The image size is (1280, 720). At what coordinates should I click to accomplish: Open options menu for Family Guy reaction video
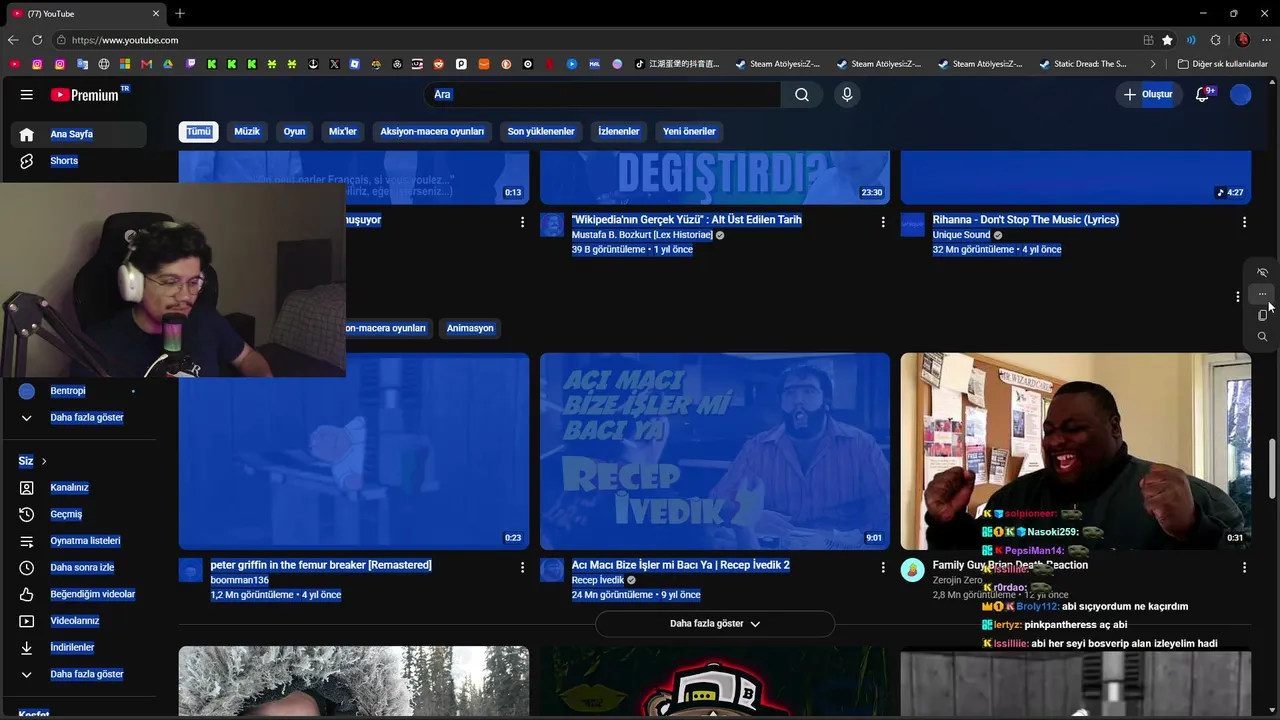coord(1244,567)
